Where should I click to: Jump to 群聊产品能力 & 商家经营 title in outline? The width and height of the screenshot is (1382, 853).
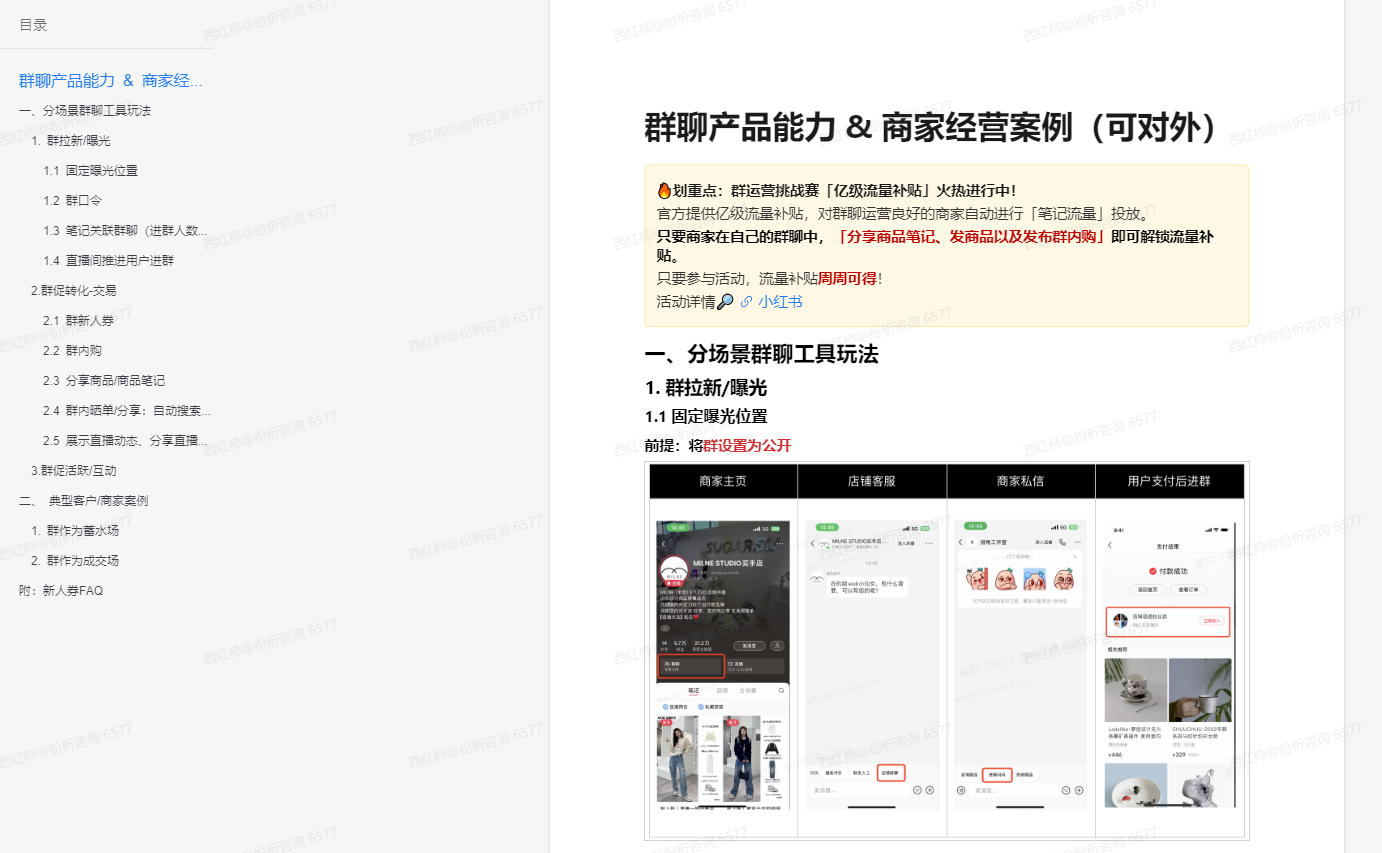point(111,81)
